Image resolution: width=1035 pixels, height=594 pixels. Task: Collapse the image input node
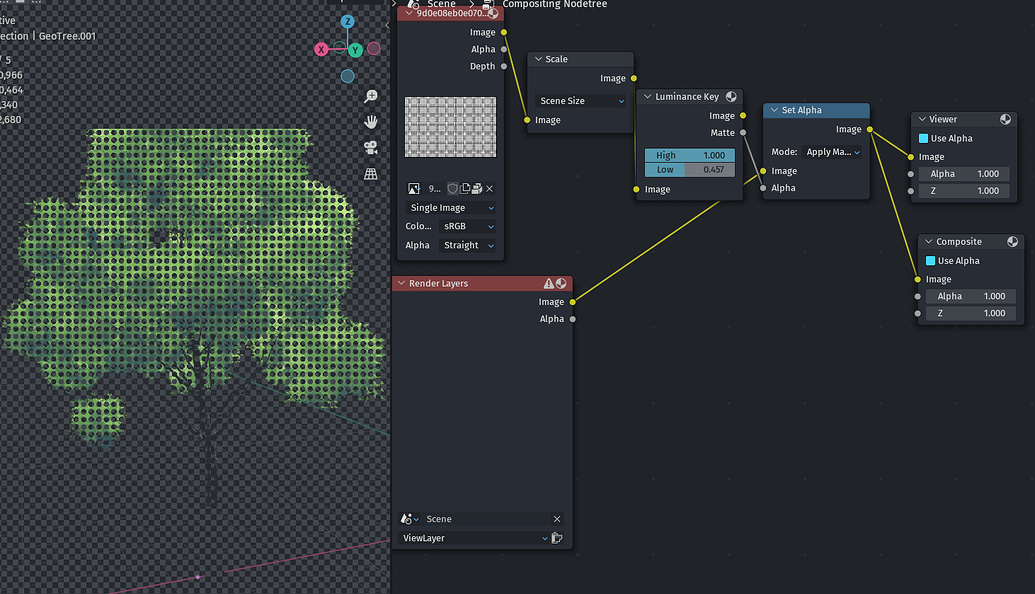(409, 13)
